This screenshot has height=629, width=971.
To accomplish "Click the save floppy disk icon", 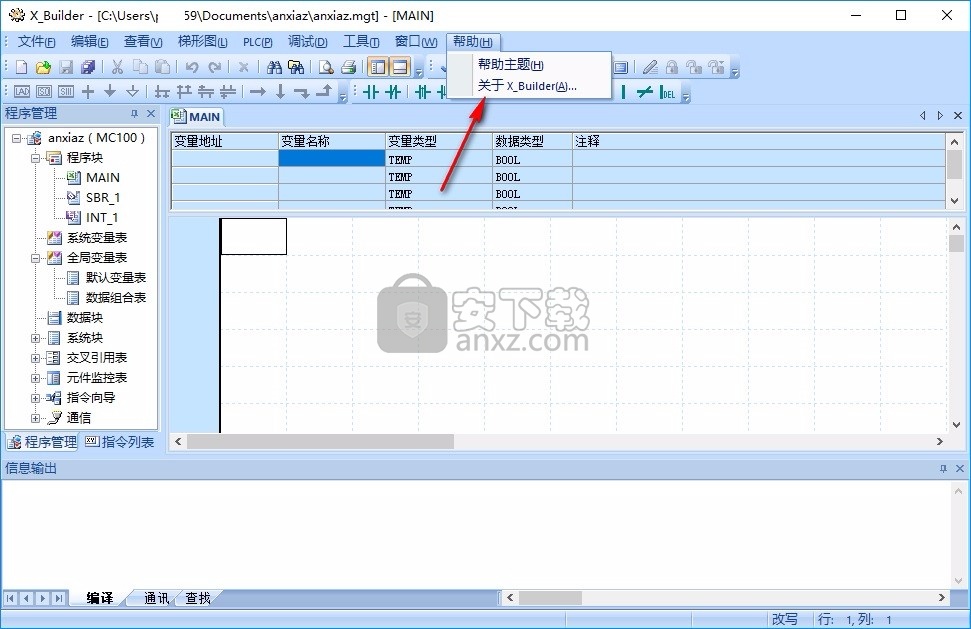I will pyautogui.click(x=66, y=67).
